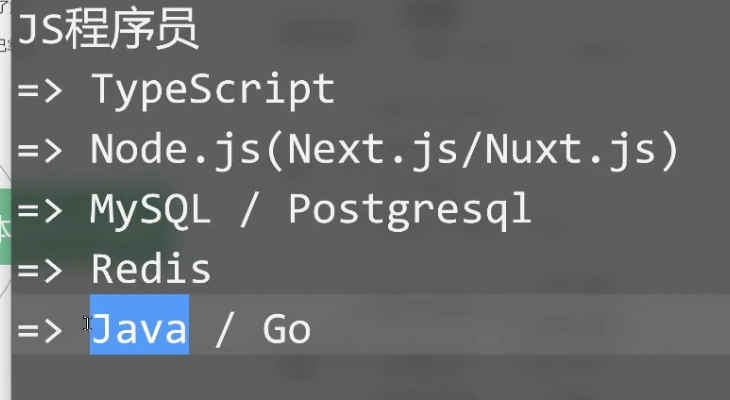Click the arrow before TypeScript
Image resolution: width=730 pixels, height=400 pixels.
pos(40,90)
